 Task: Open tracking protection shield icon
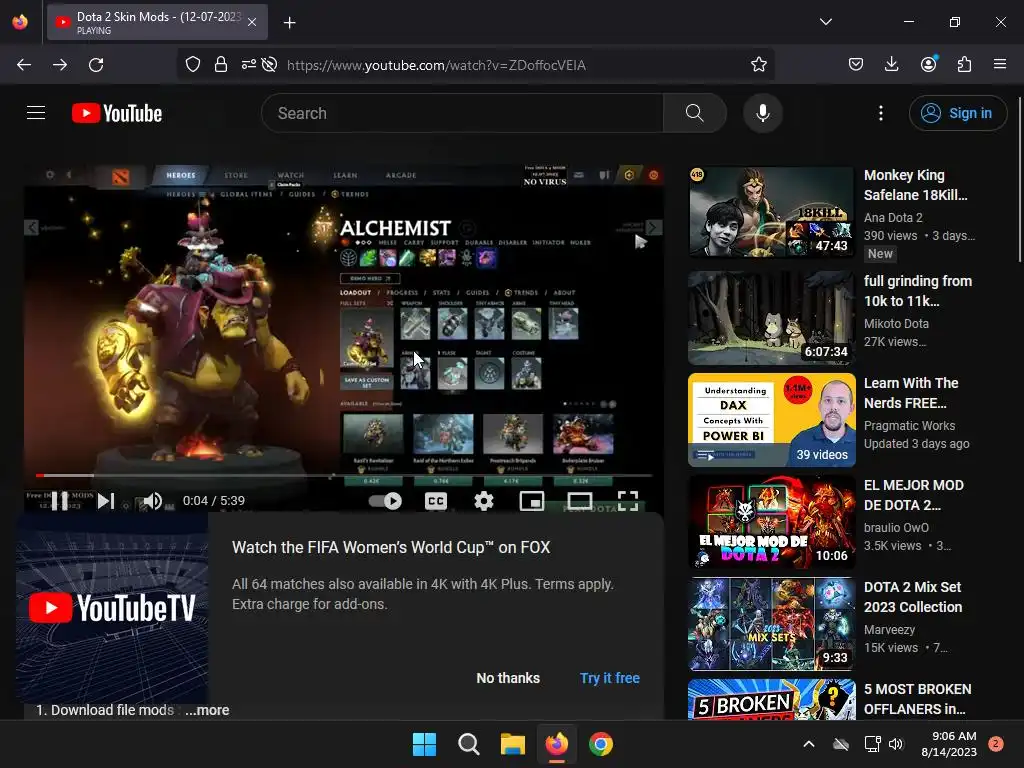click(x=193, y=64)
